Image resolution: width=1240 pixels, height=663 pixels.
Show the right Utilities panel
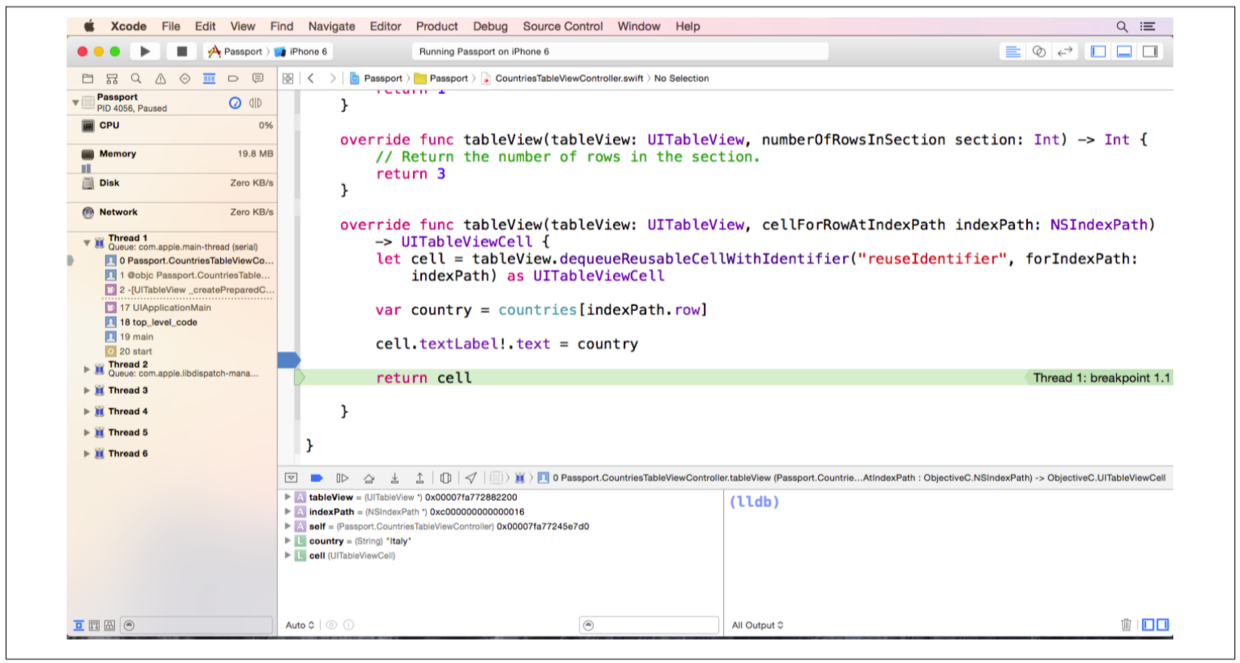1150,51
